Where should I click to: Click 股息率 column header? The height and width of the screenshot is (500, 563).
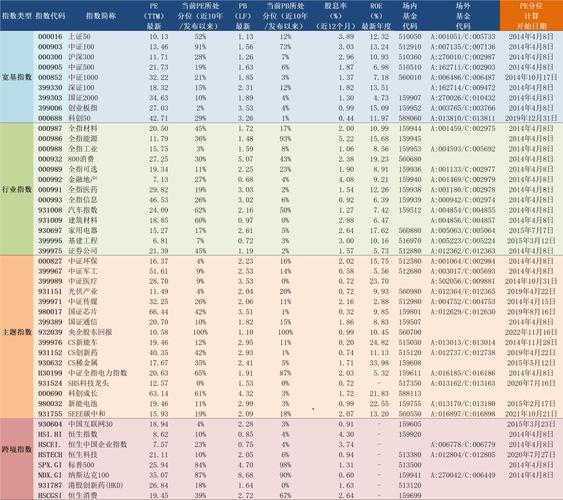pyautogui.click(x=335, y=16)
